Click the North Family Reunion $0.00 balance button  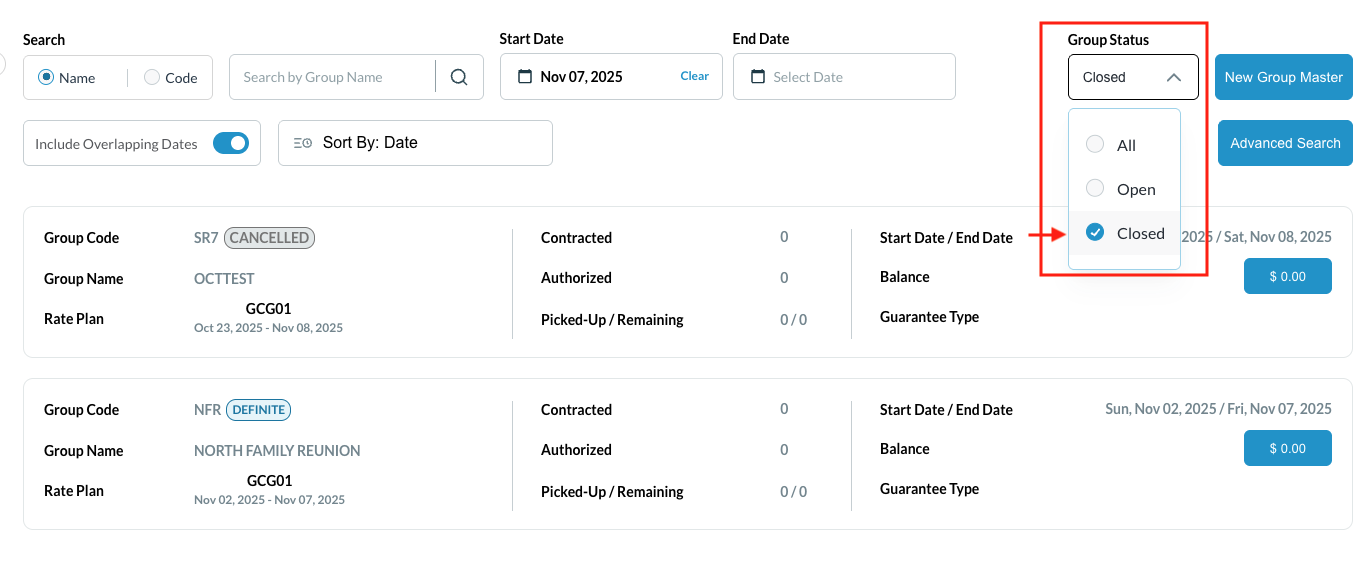[1287, 448]
